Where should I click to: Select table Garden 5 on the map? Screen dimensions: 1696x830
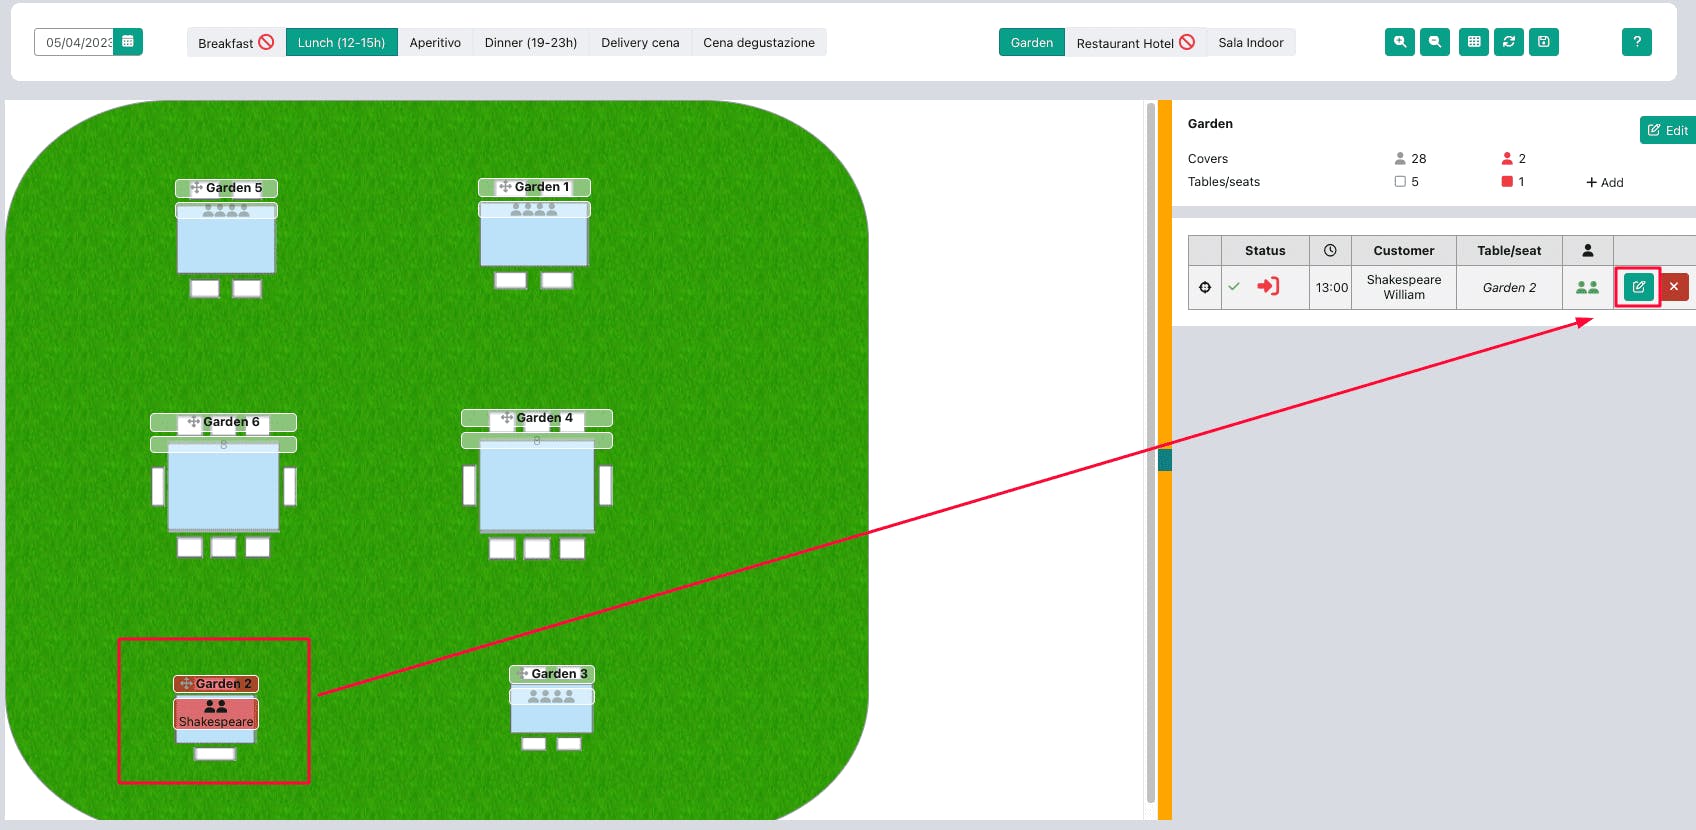tap(226, 238)
